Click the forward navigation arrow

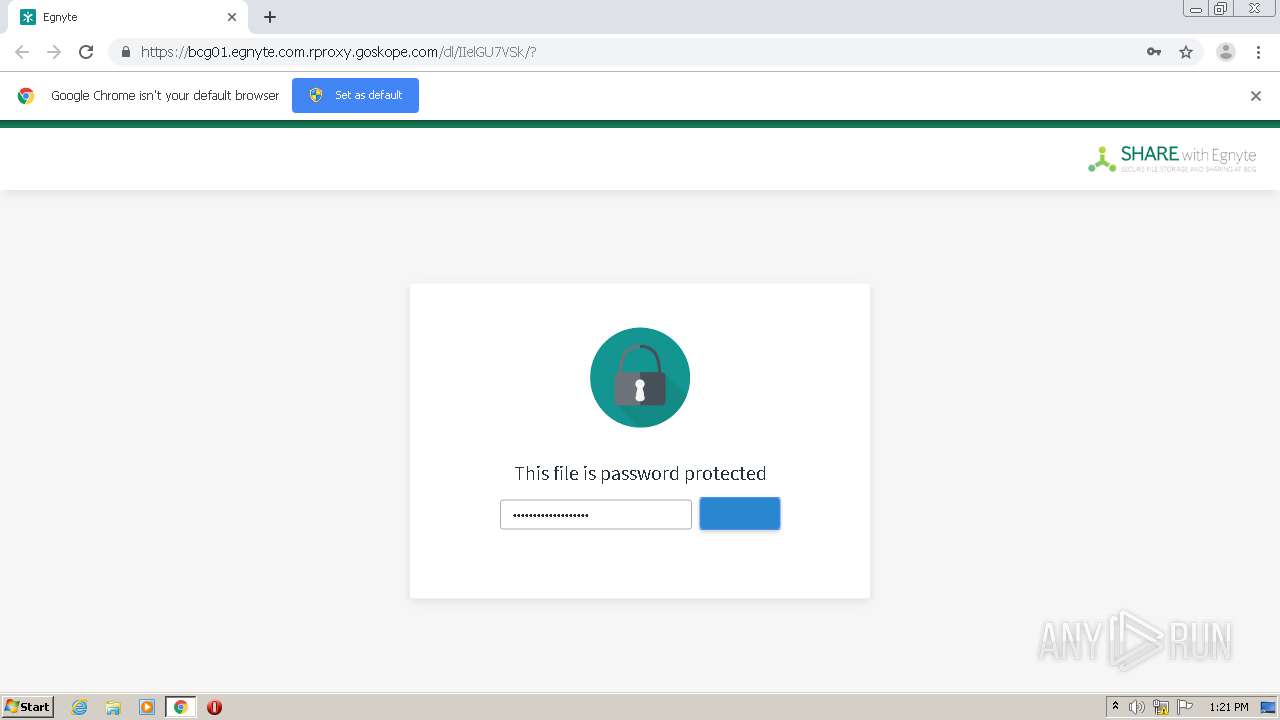coord(54,52)
